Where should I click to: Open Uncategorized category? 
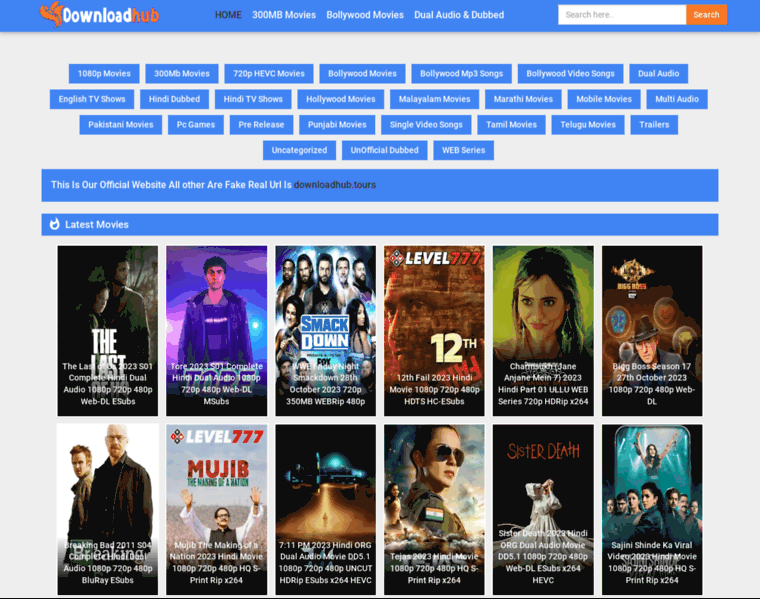pyautogui.click(x=300, y=150)
